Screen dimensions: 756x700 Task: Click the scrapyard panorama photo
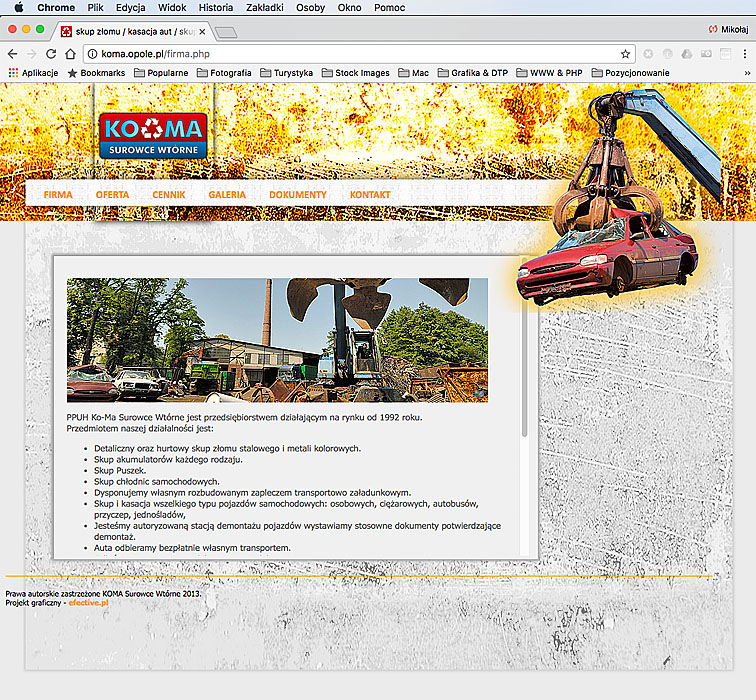pos(277,340)
